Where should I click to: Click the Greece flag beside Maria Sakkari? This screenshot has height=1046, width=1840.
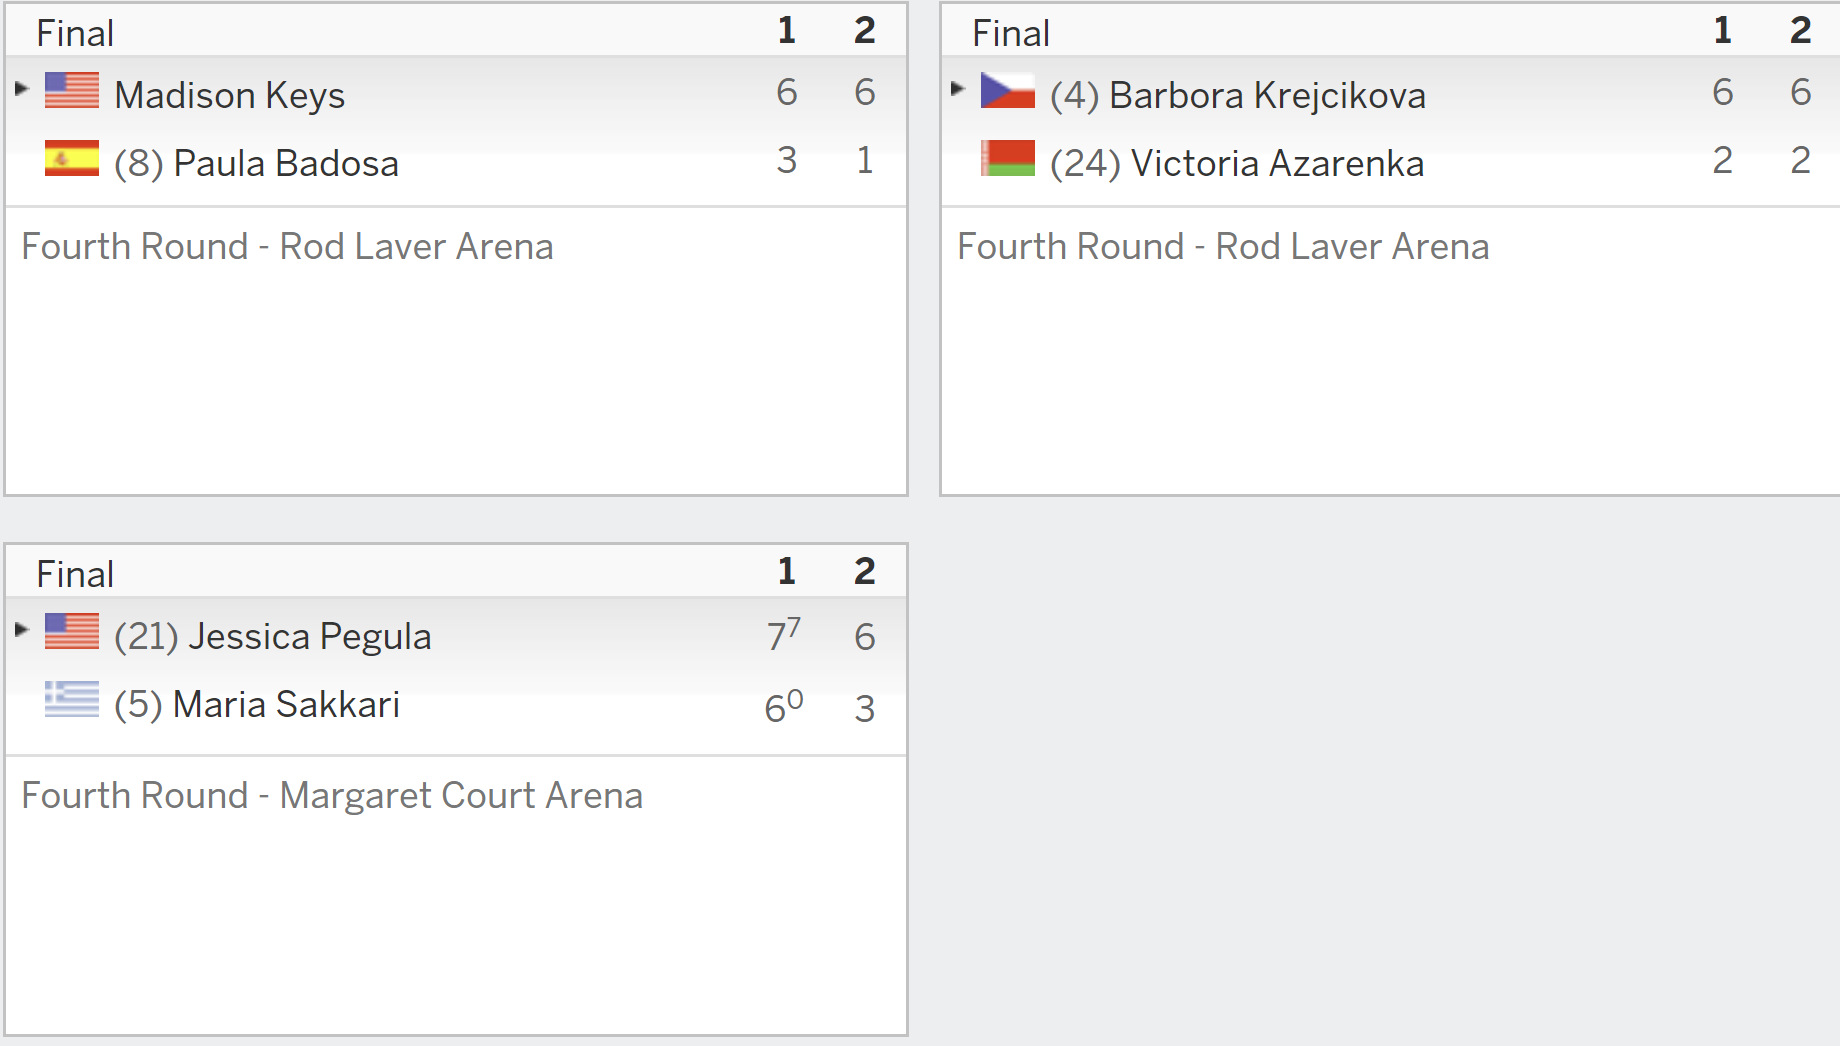72,699
